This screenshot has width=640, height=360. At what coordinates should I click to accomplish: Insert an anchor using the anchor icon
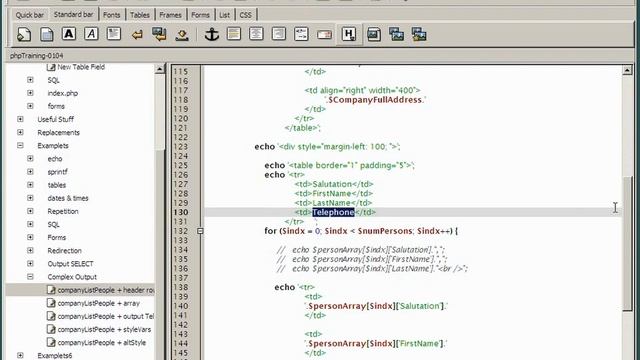pos(211,34)
